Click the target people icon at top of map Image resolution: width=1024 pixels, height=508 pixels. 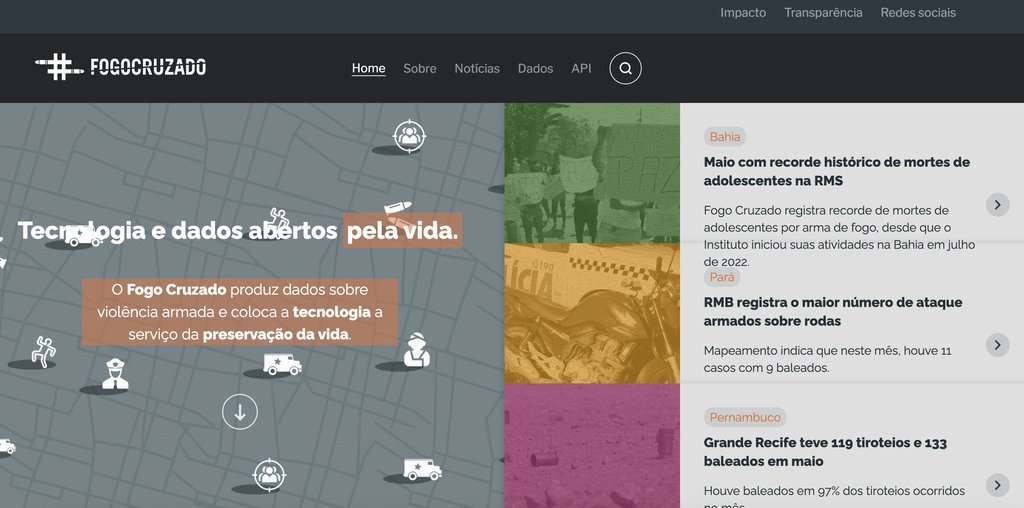pyautogui.click(x=409, y=136)
